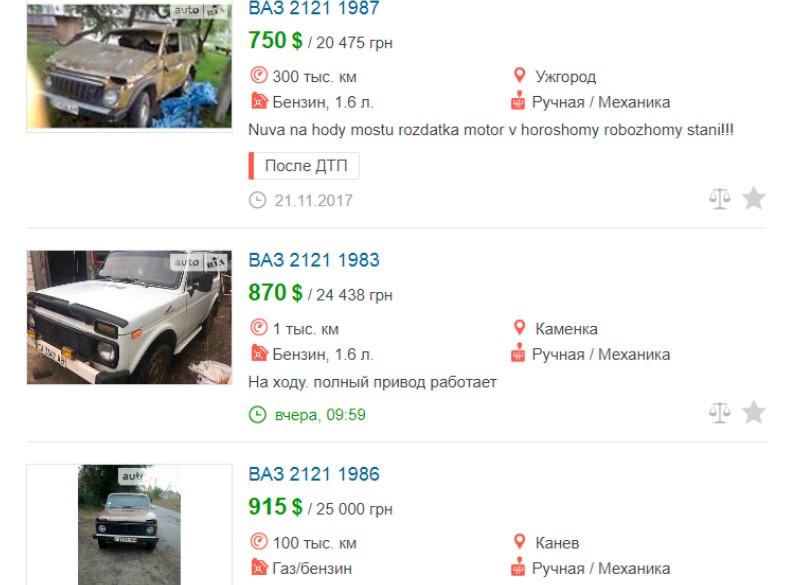The width and height of the screenshot is (787, 585).
Task: Click the fuel icon beside Газ/бензин
Action: click(x=258, y=568)
